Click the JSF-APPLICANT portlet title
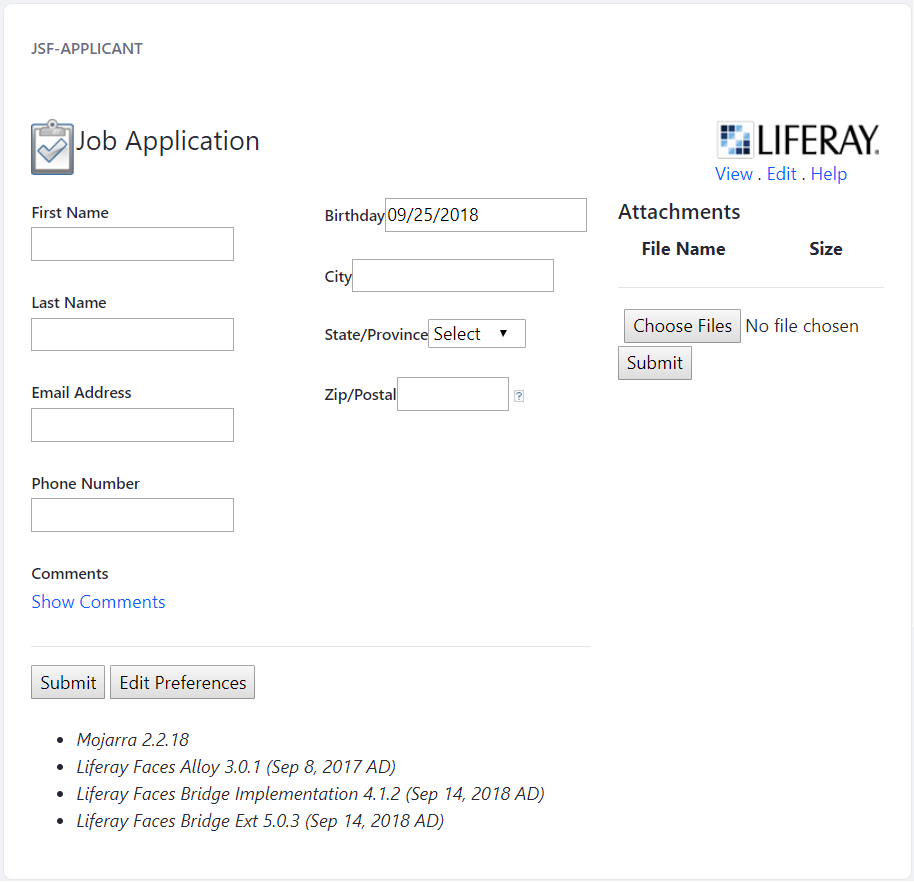 click(87, 48)
